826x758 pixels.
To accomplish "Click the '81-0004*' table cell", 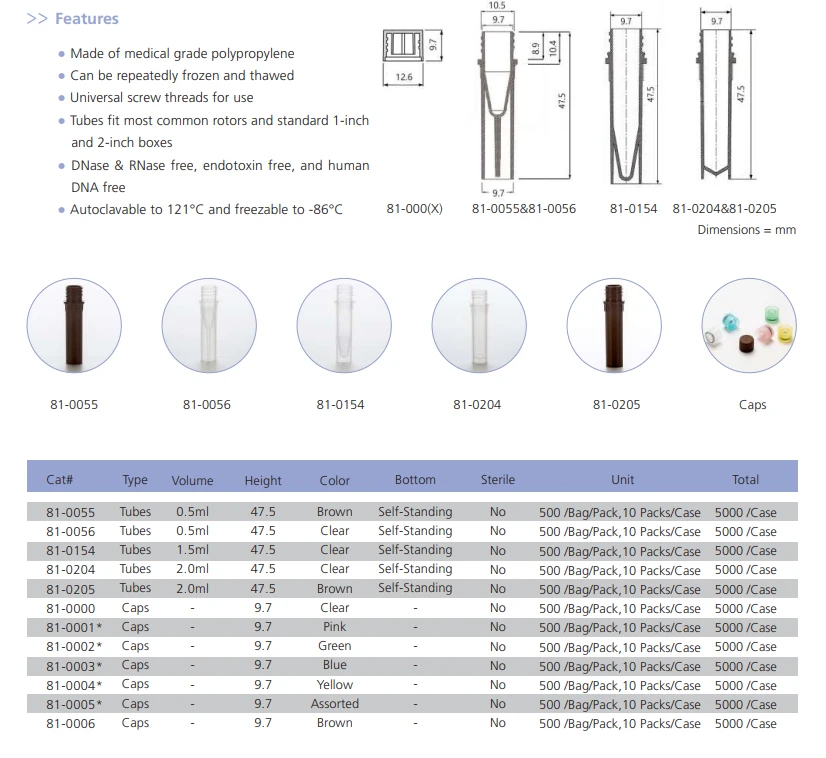I will [74, 685].
